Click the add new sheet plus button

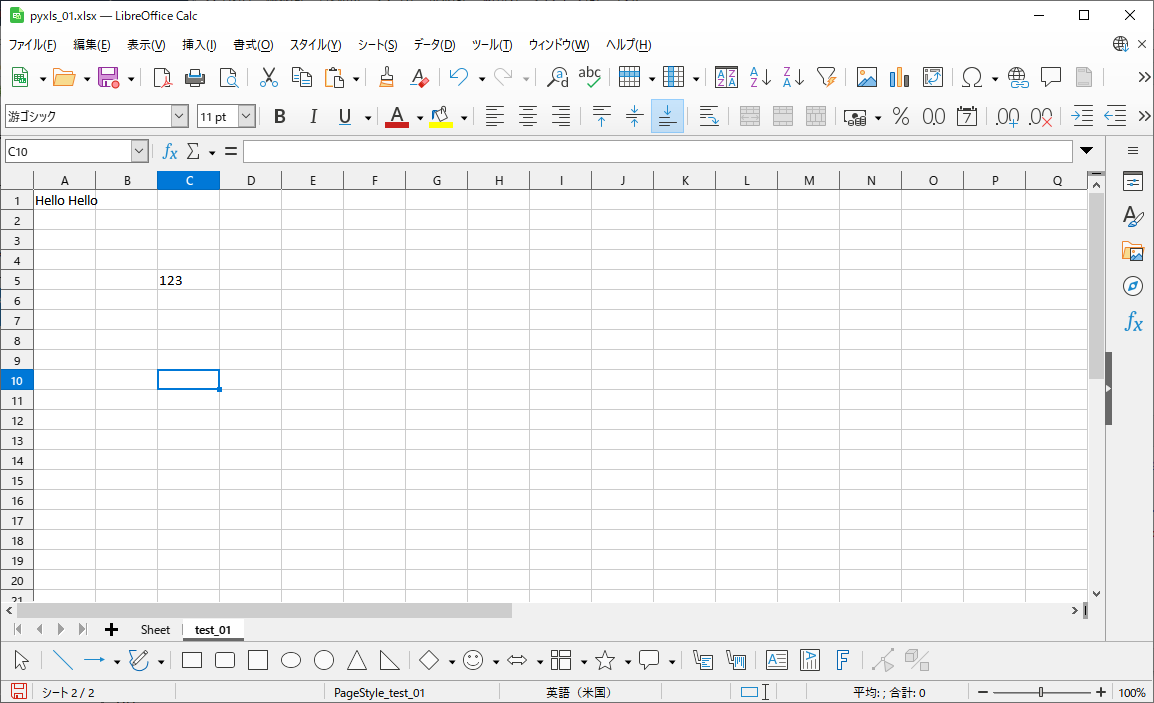tap(111, 630)
